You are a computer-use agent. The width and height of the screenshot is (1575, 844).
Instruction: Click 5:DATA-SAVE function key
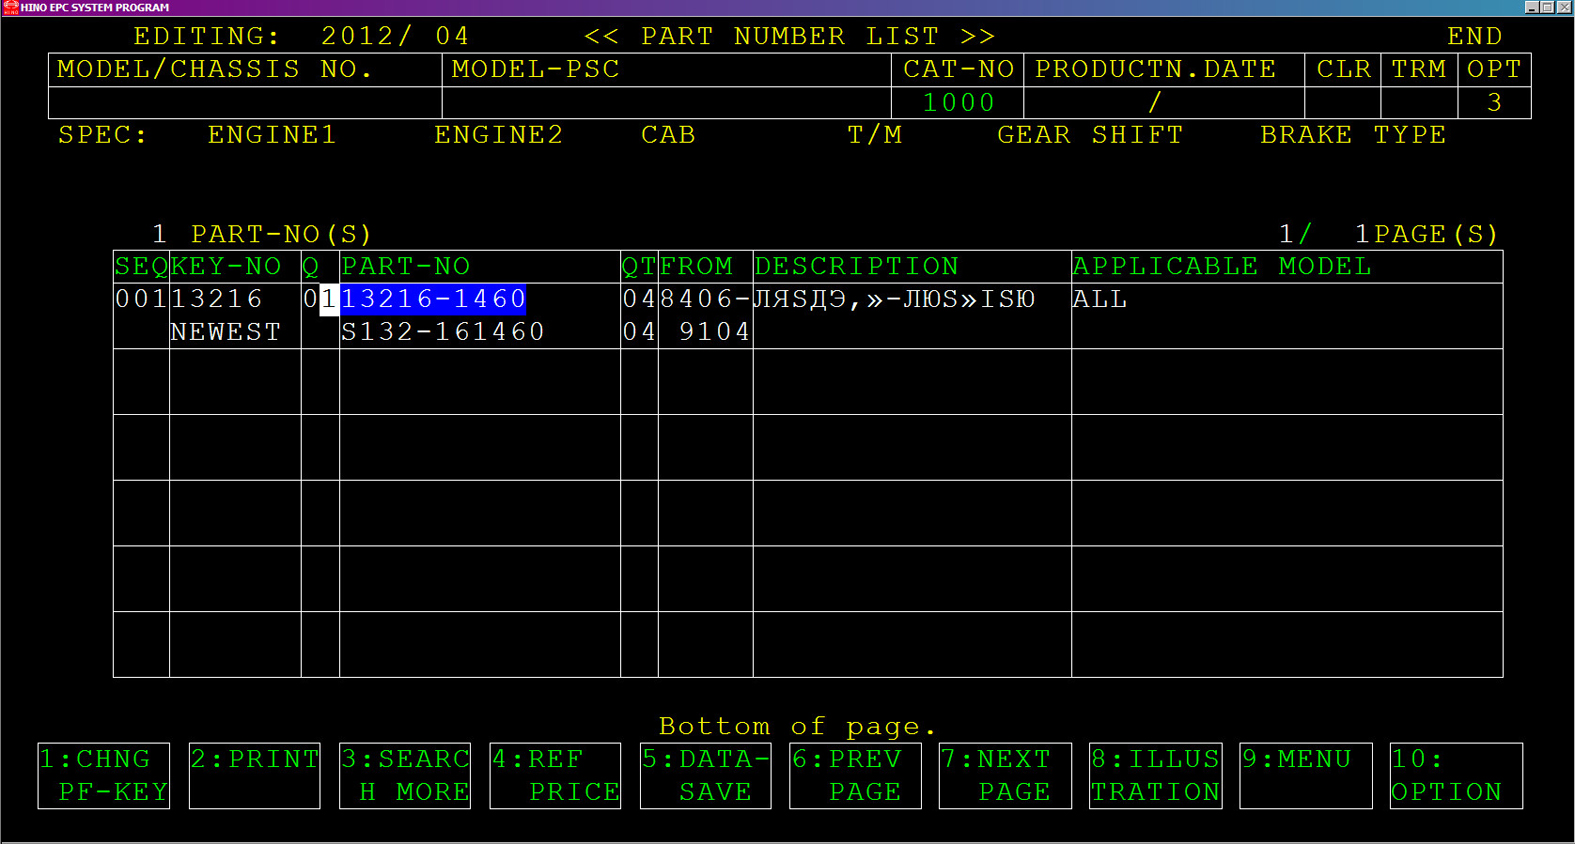tap(705, 775)
